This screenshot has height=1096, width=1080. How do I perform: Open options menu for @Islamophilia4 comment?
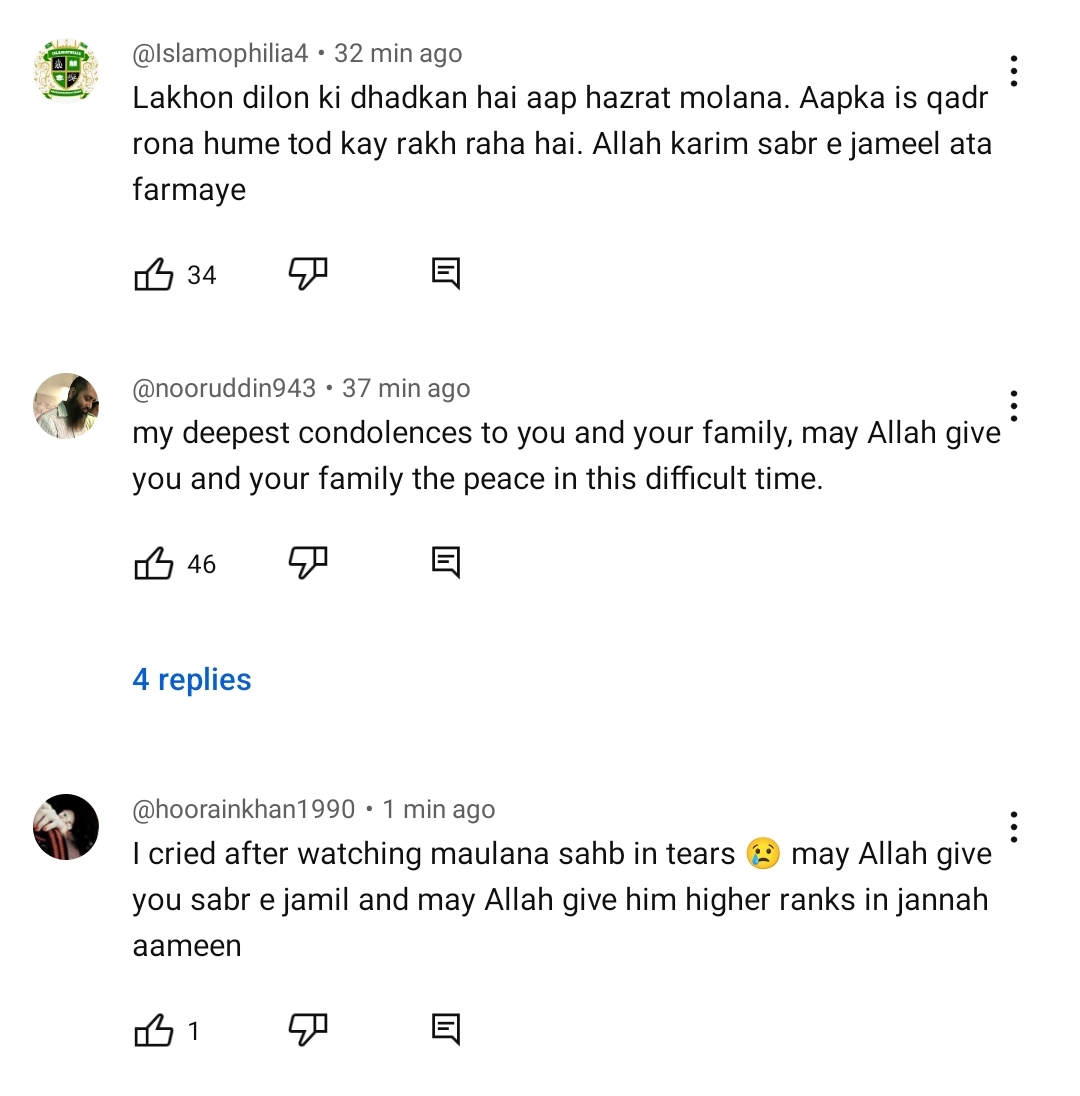click(1014, 71)
